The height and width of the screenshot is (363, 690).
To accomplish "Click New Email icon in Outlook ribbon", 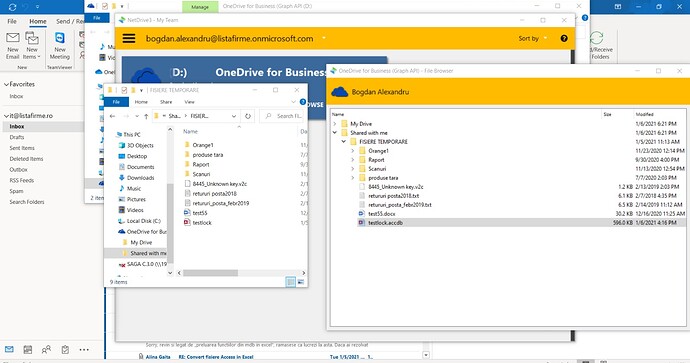I will coord(13,45).
